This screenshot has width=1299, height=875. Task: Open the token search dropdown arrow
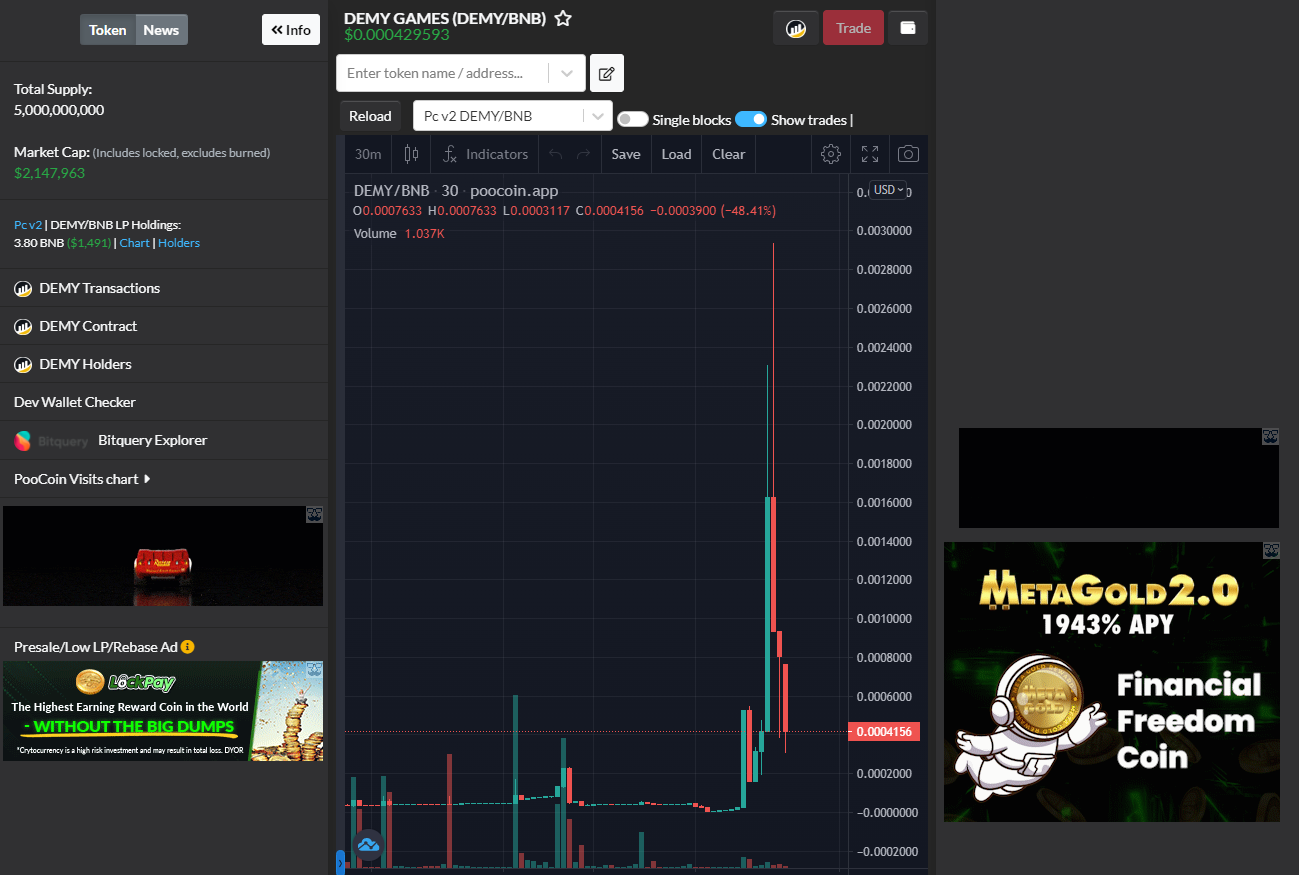[567, 73]
